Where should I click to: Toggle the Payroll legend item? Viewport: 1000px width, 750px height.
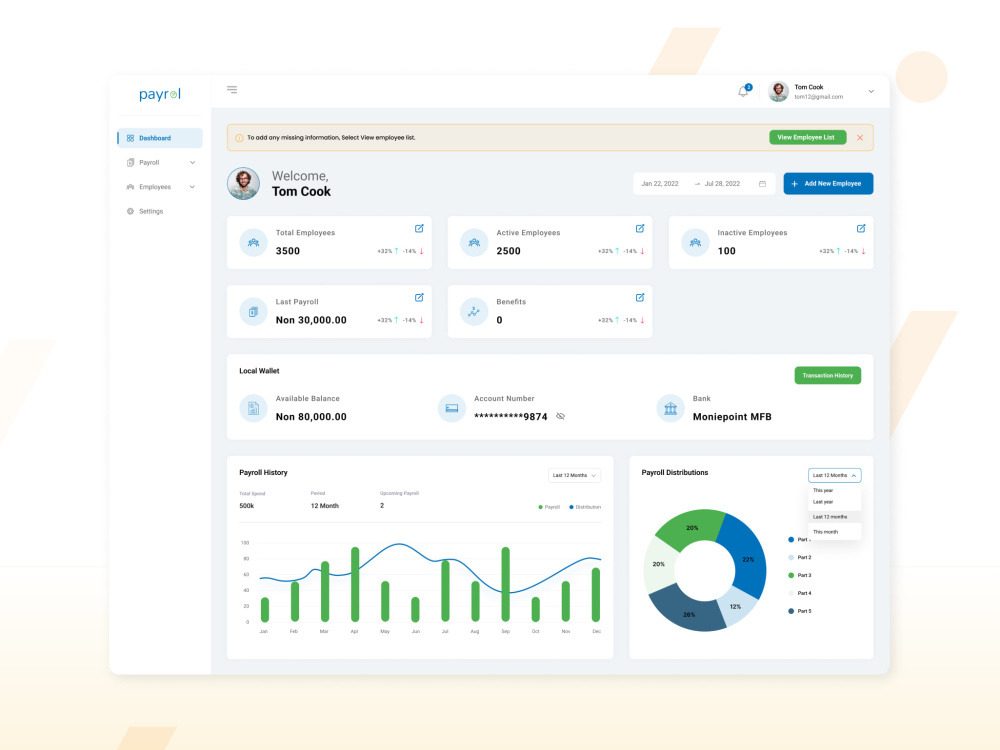tap(549, 507)
